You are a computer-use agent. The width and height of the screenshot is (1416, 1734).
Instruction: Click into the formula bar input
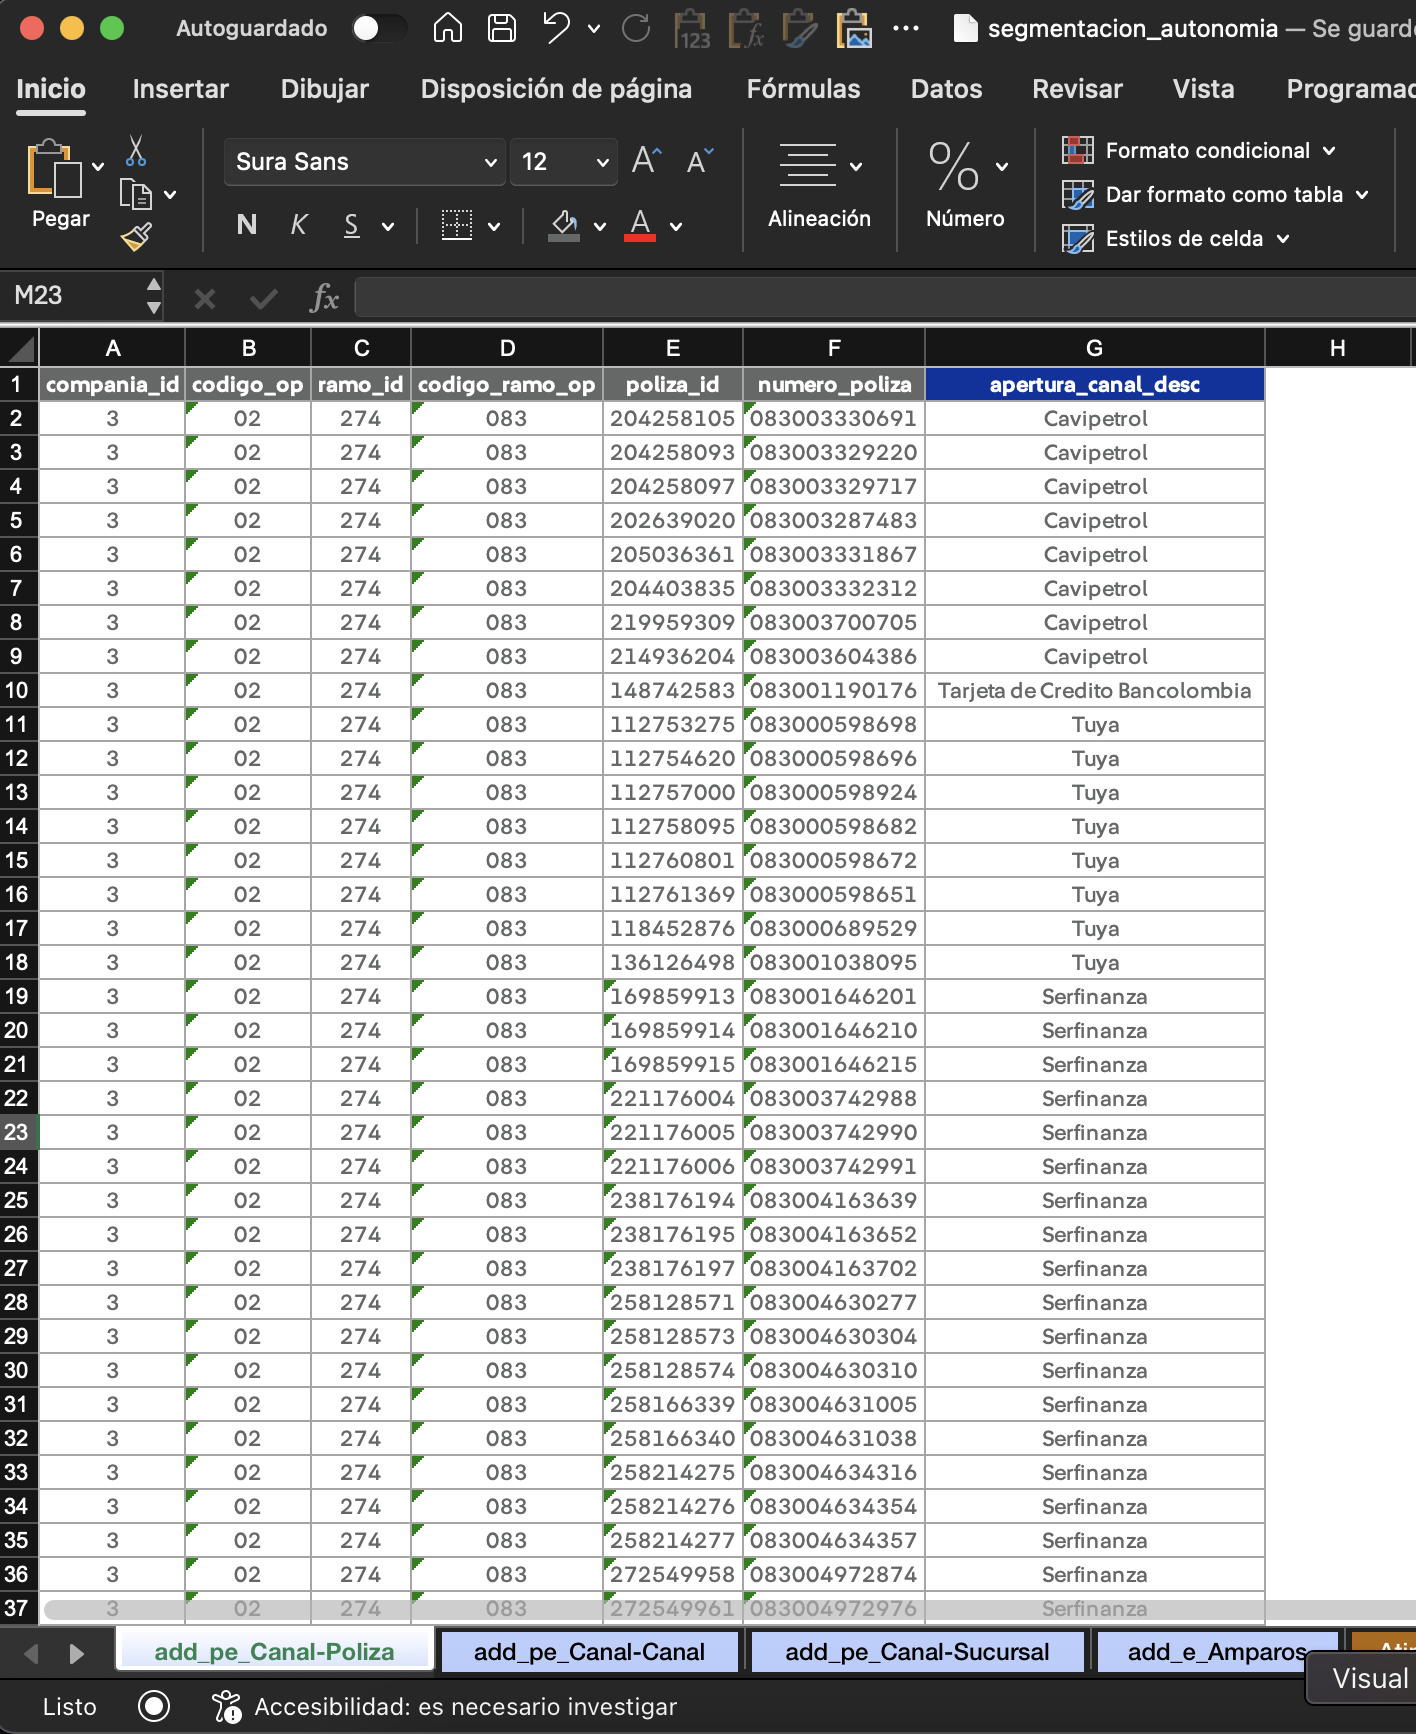[x=885, y=297]
